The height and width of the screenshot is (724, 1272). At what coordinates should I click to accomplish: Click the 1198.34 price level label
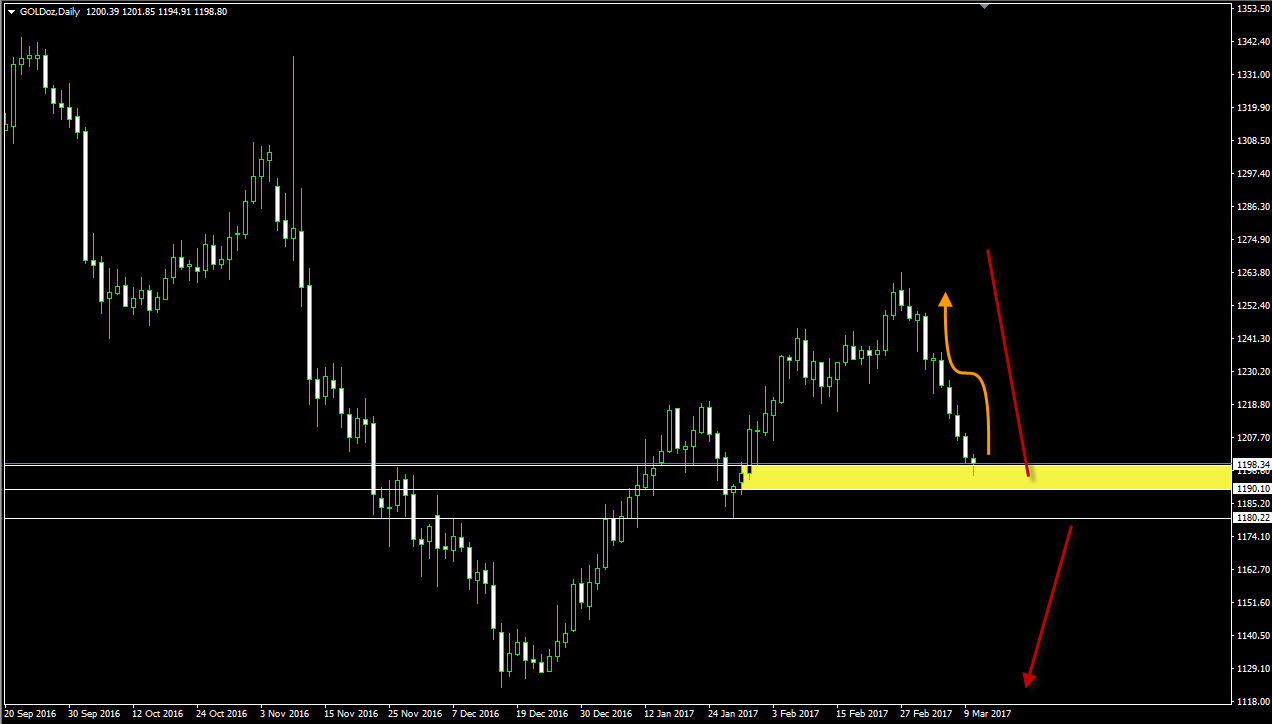click(x=1252, y=465)
